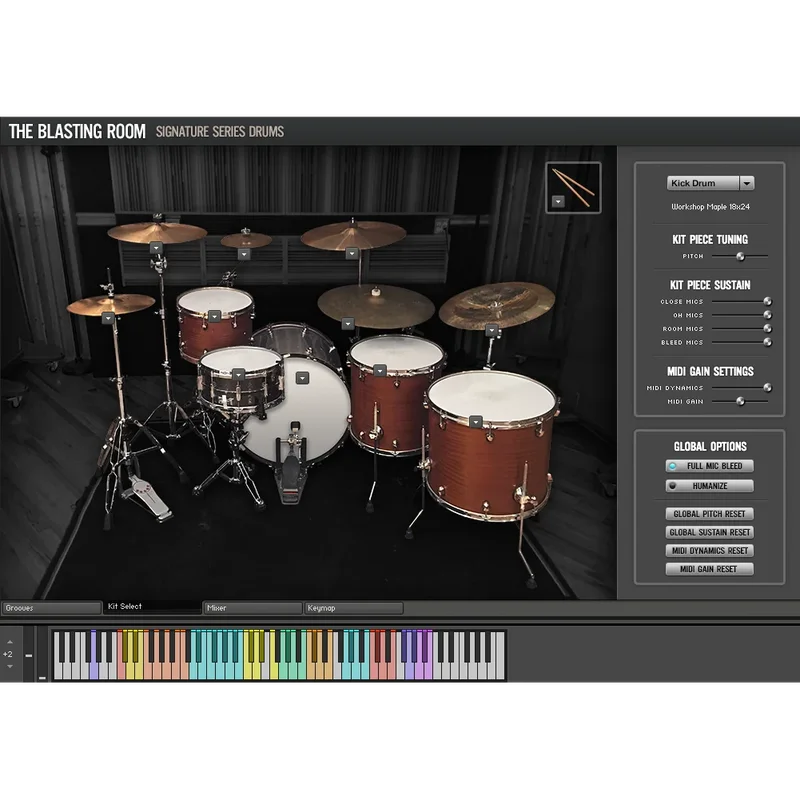This screenshot has height=800, width=800.
Task: Click the MIDI Dynamics slider knob
Action: pos(767,388)
